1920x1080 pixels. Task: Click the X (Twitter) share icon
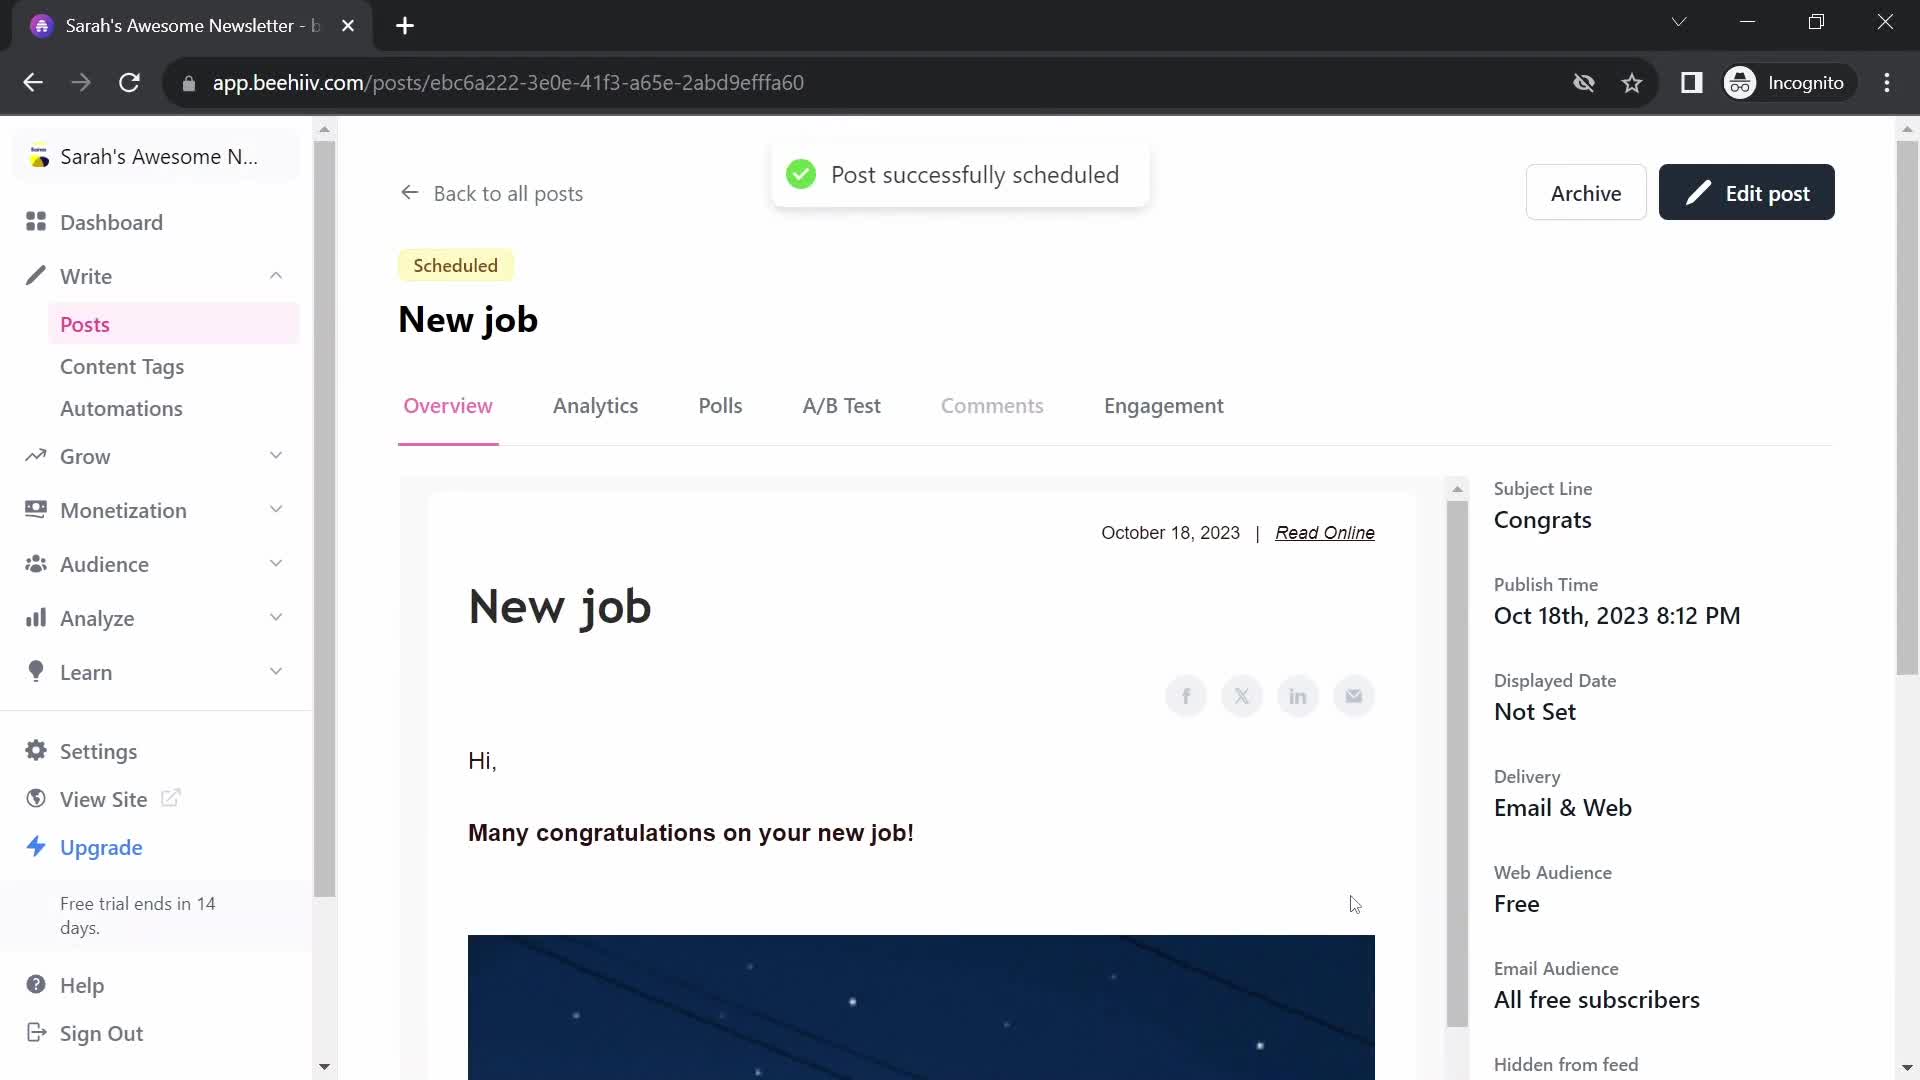click(x=1242, y=696)
